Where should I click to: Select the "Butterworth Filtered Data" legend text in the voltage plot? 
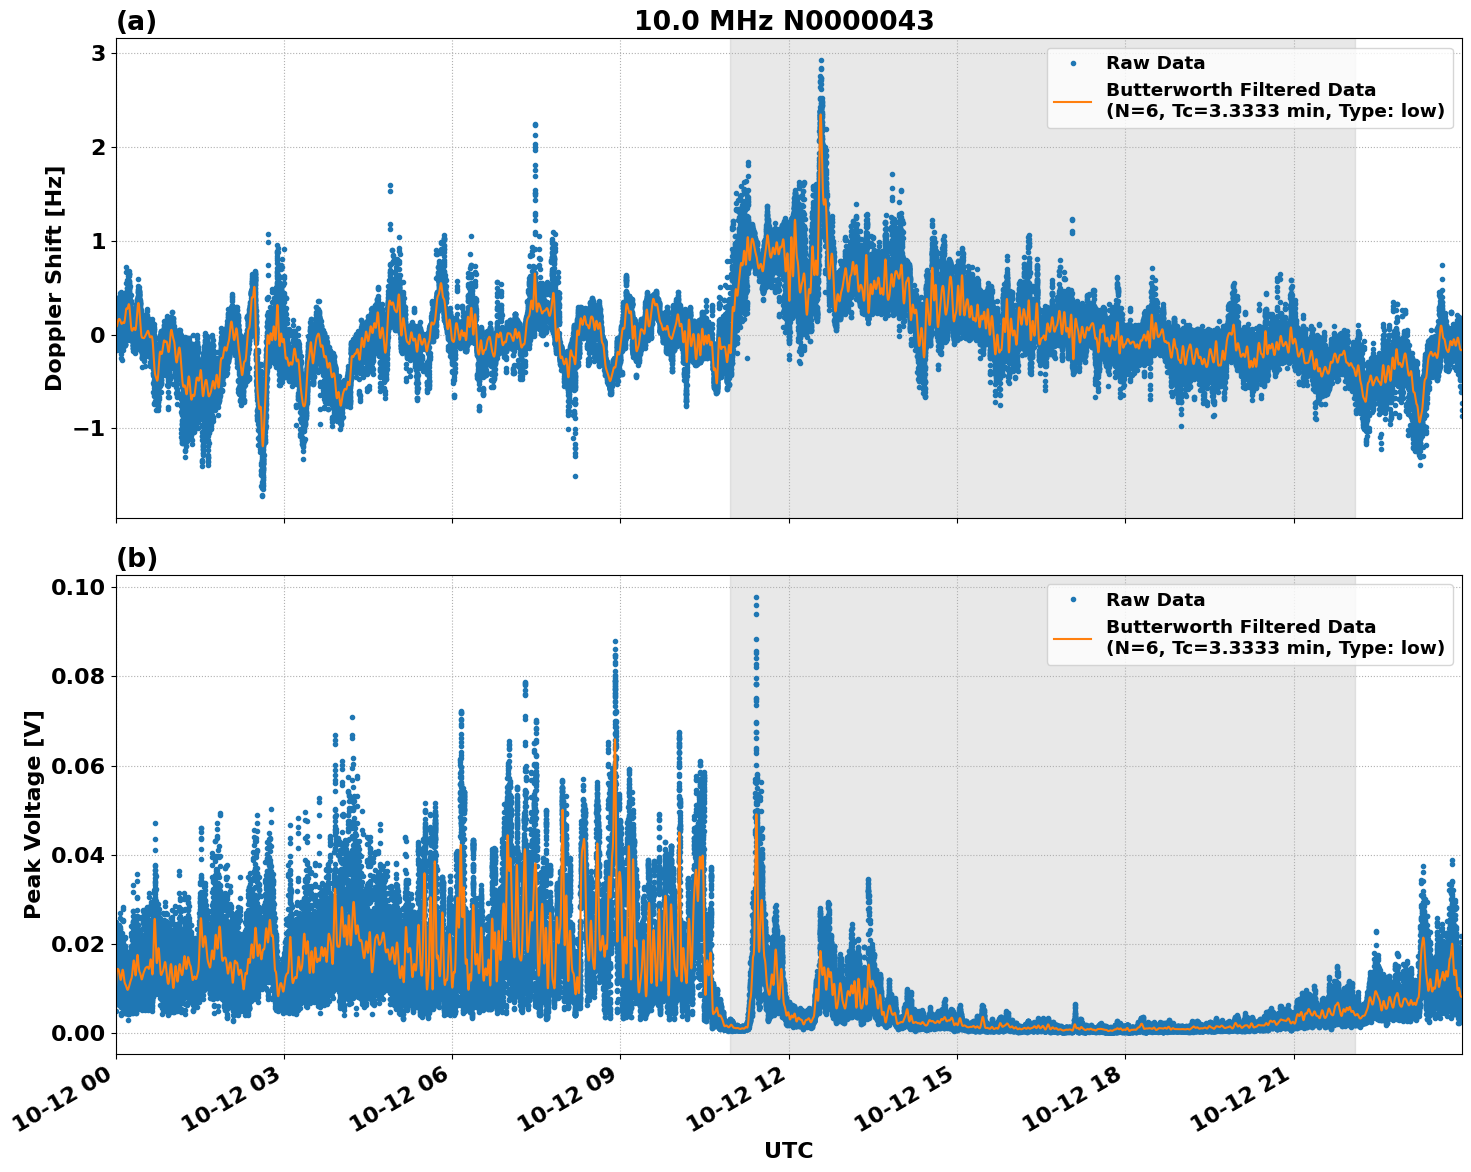[x=1240, y=627]
